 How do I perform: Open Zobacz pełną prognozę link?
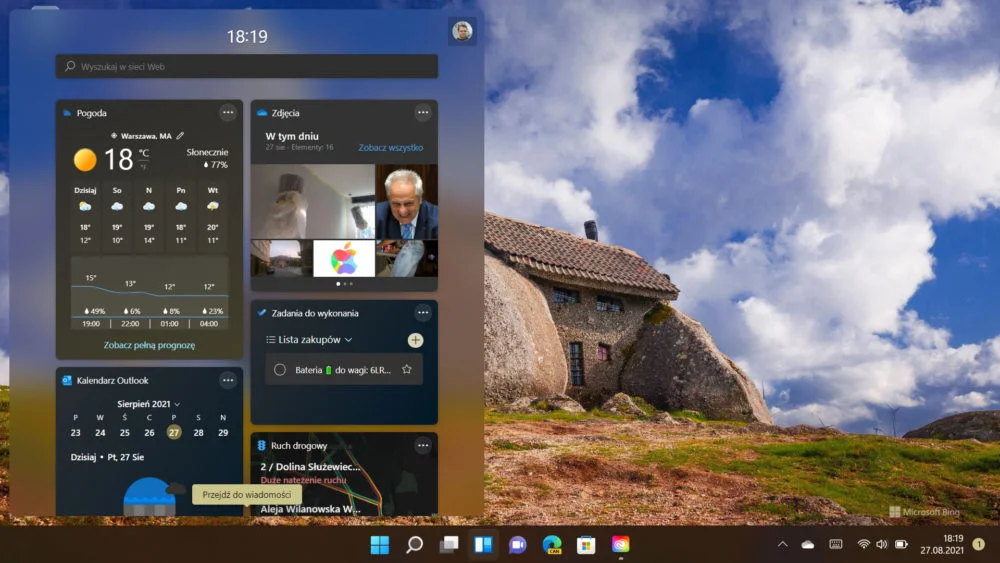pos(149,345)
